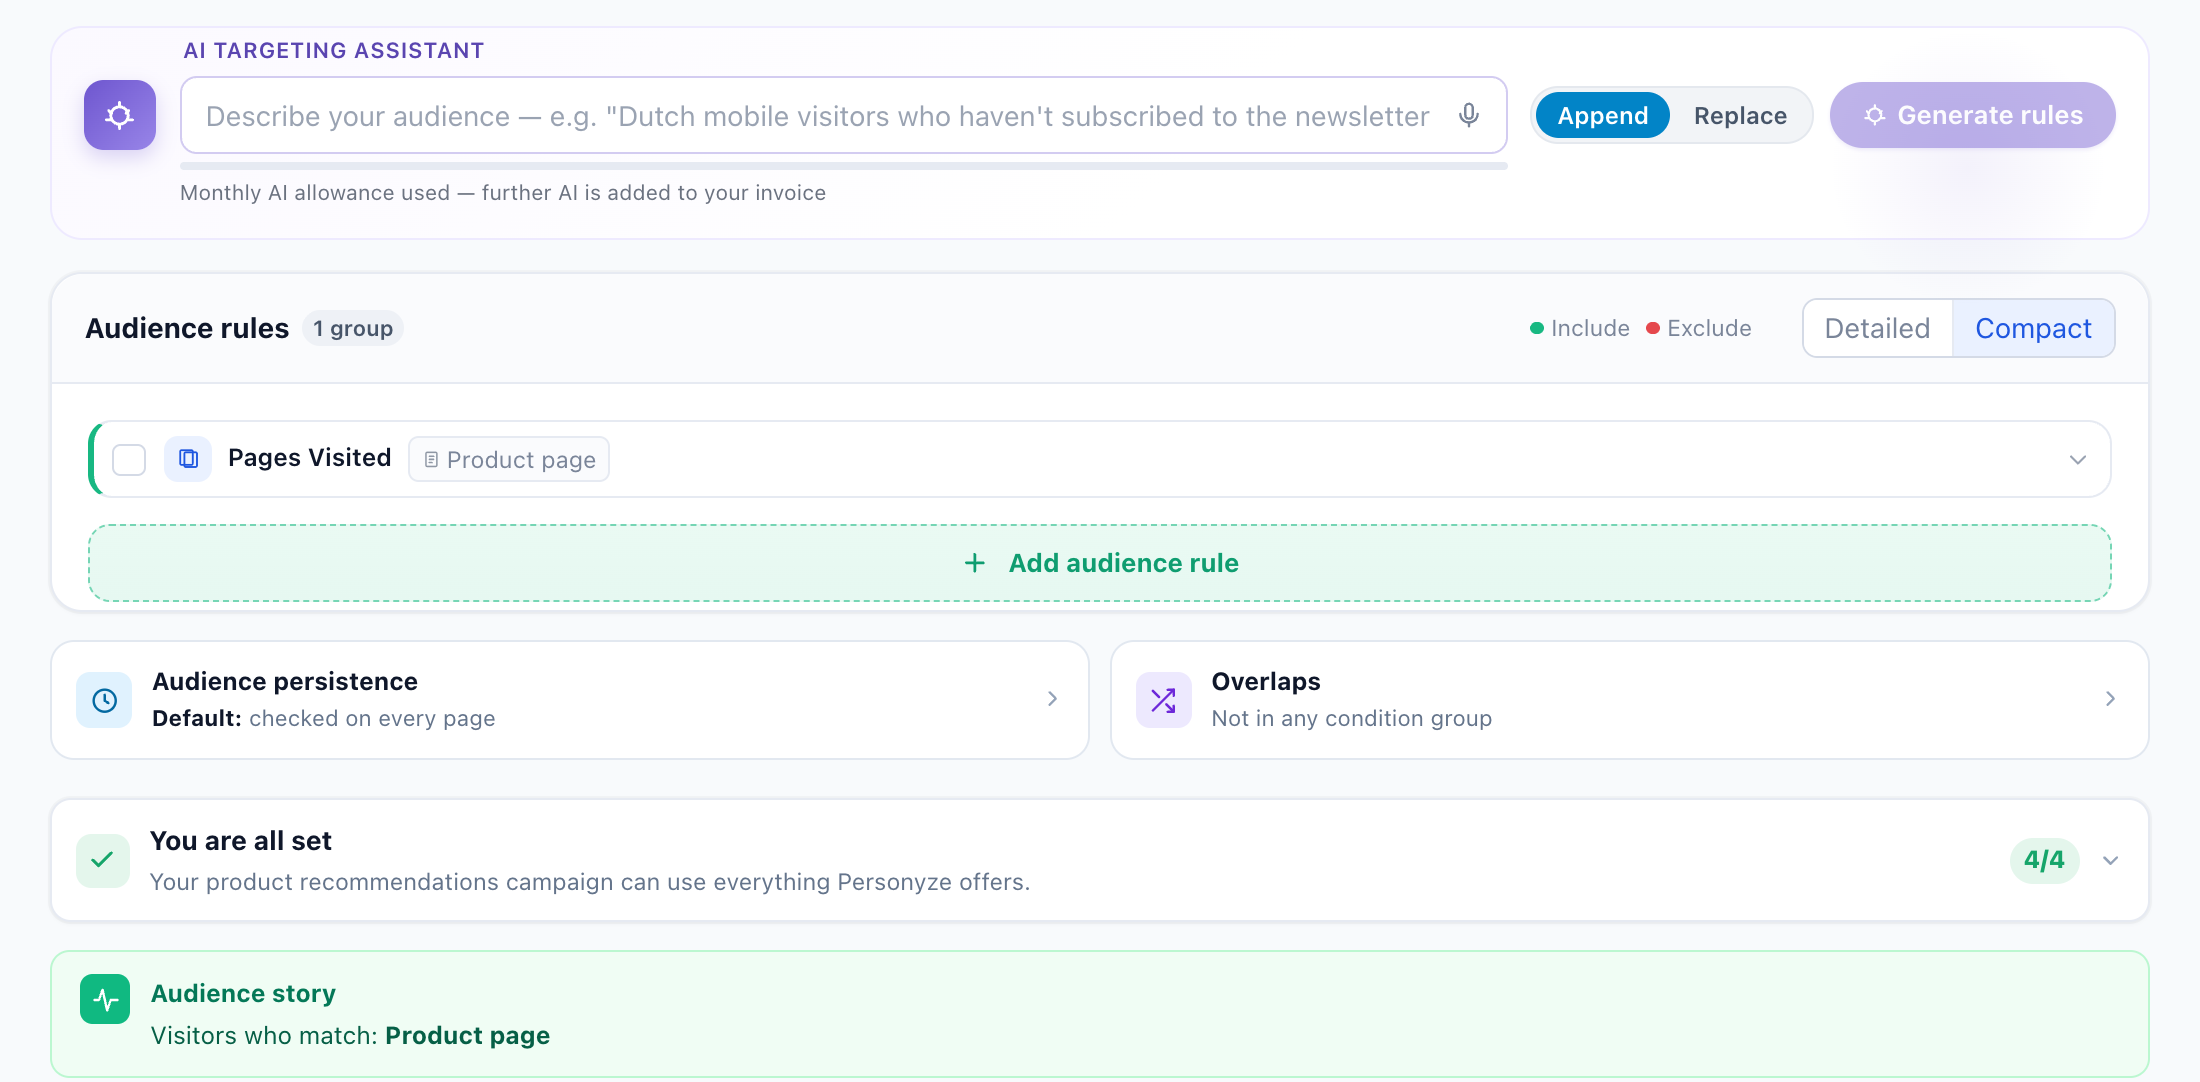This screenshot has height=1082, width=2200.
Task: Click the Describe your audience input field
Action: click(844, 115)
